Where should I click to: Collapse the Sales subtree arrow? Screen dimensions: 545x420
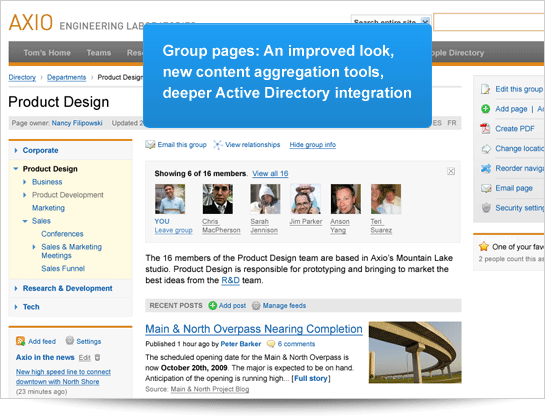point(25,221)
